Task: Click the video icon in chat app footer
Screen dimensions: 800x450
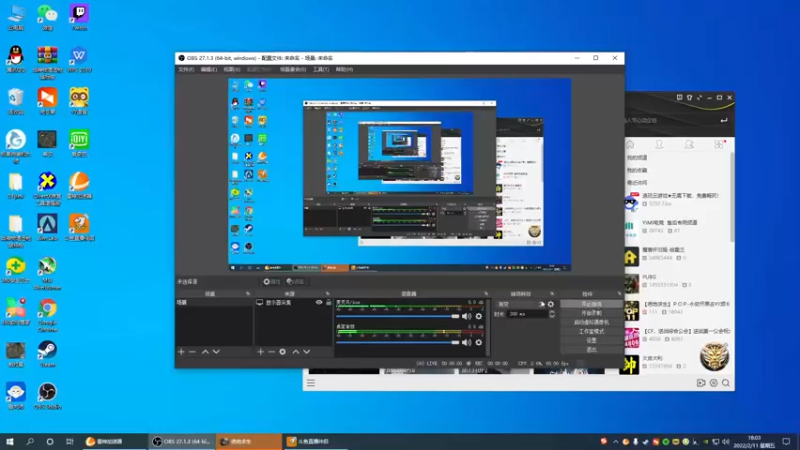Action: point(701,383)
